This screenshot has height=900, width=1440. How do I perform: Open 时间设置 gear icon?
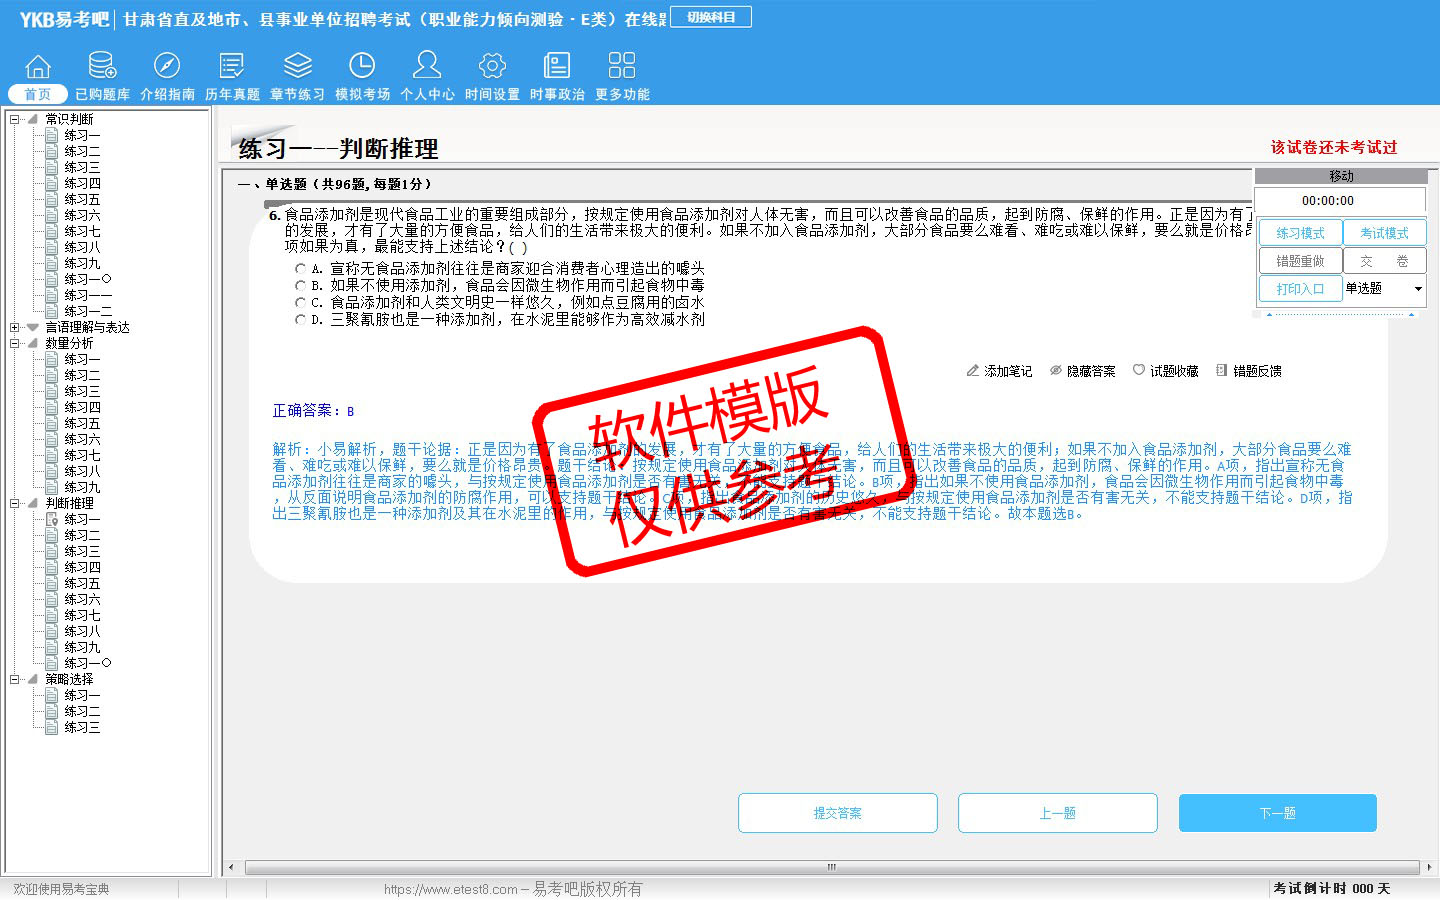492,67
